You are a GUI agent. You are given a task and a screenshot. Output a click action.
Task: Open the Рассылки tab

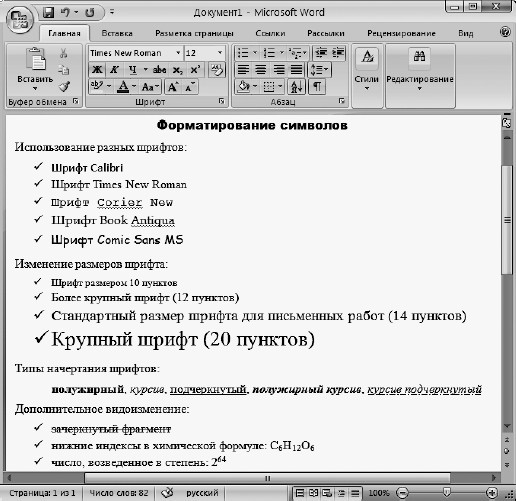(x=326, y=33)
